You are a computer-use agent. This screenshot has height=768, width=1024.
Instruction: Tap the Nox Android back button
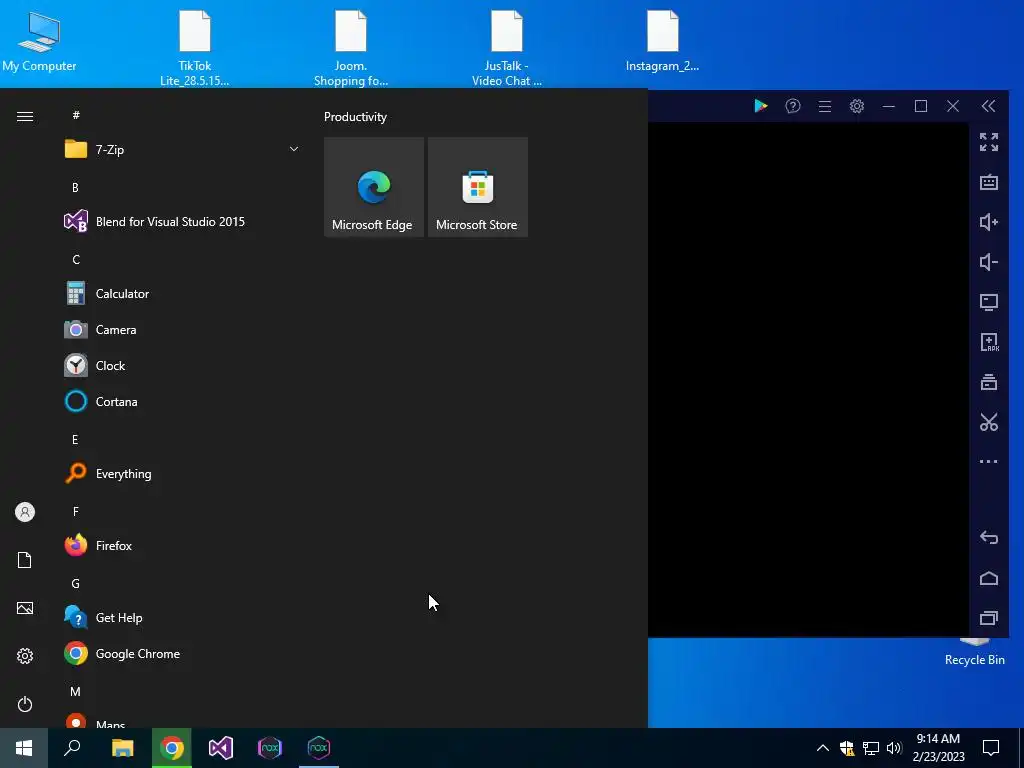[x=989, y=537]
